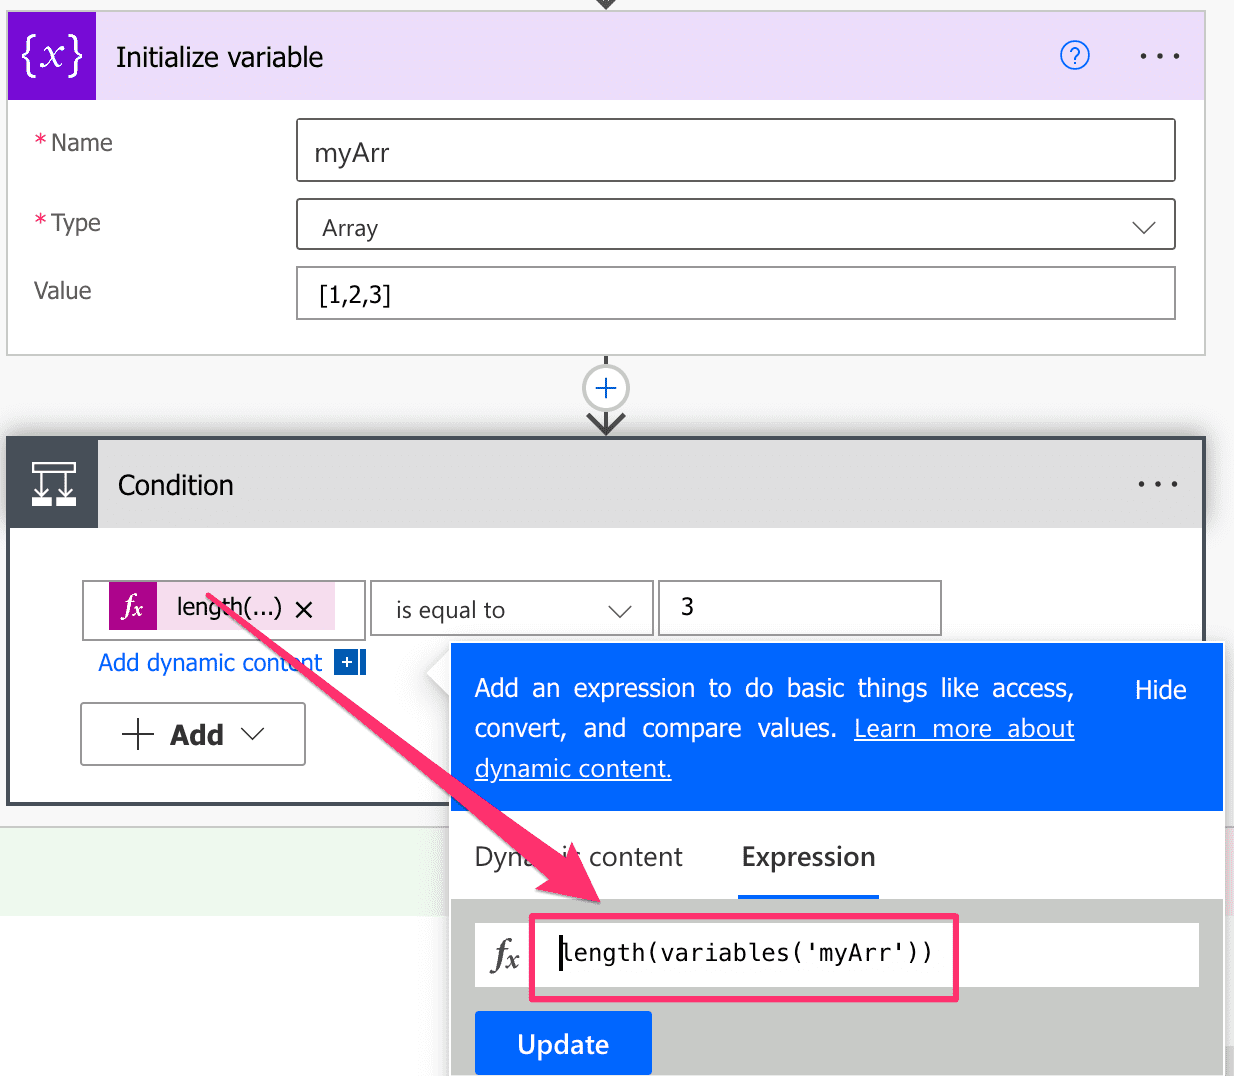Click the condition value field containing 3
The image size is (1234, 1076).
pos(799,608)
